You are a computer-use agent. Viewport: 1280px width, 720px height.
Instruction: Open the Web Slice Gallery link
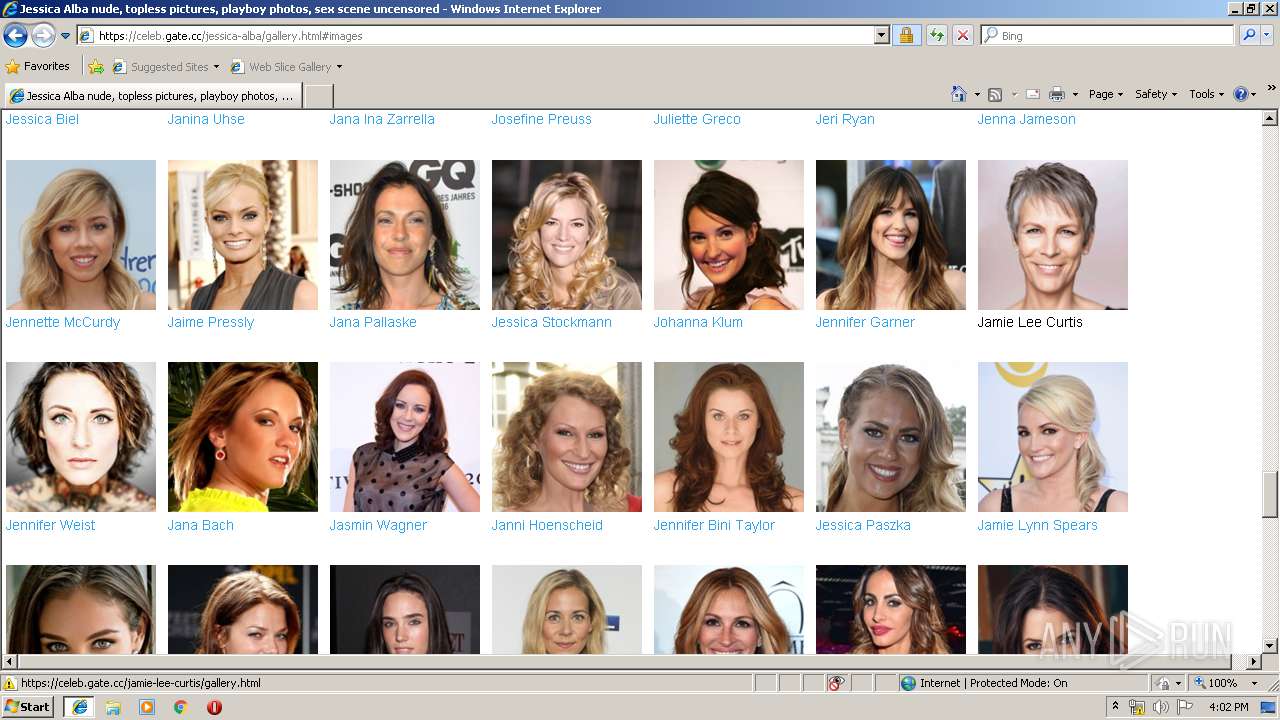(286, 67)
